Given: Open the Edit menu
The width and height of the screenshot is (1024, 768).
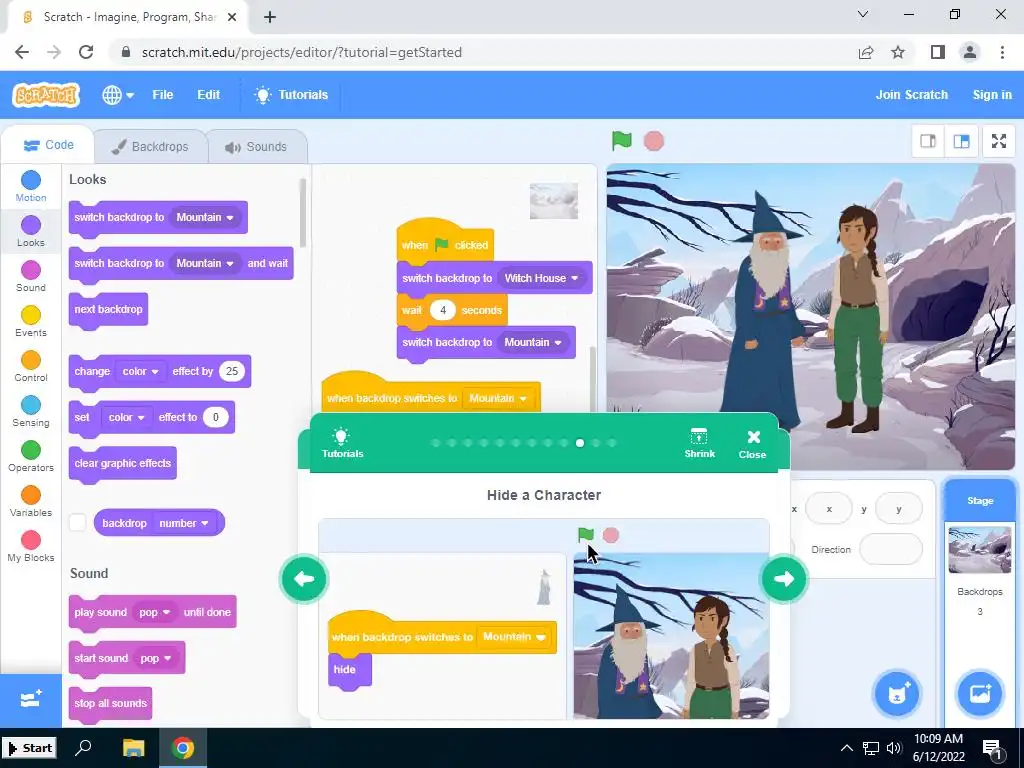Looking at the screenshot, I should click(208, 95).
